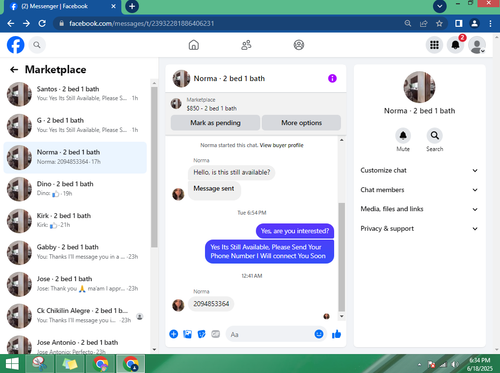500x373 pixels.
Task: Open the Friends icon in top bar
Action: (246, 45)
